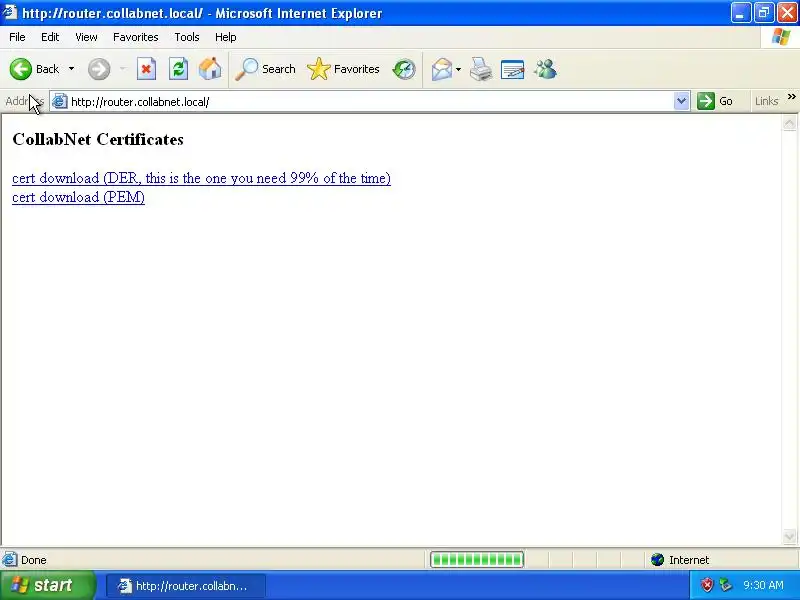Click the Refresh page icon
Screen dimensions: 800x600
coord(179,69)
